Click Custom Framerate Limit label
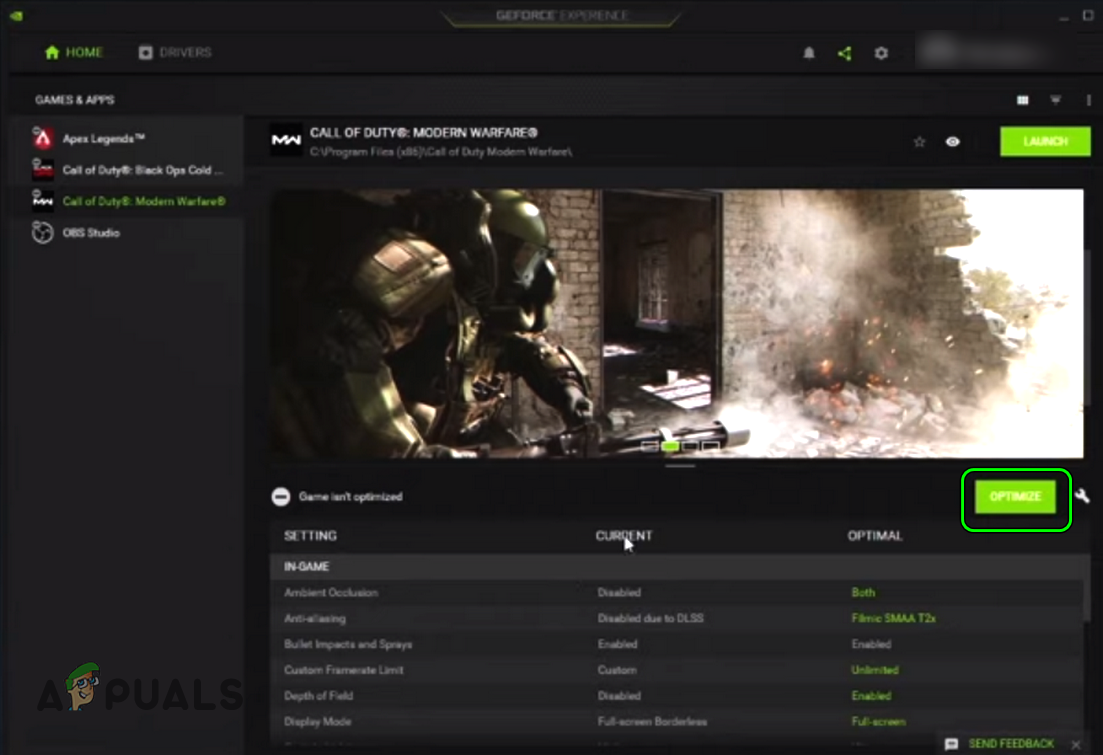The height and width of the screenshot is (755, 1103). coord(343,670)
